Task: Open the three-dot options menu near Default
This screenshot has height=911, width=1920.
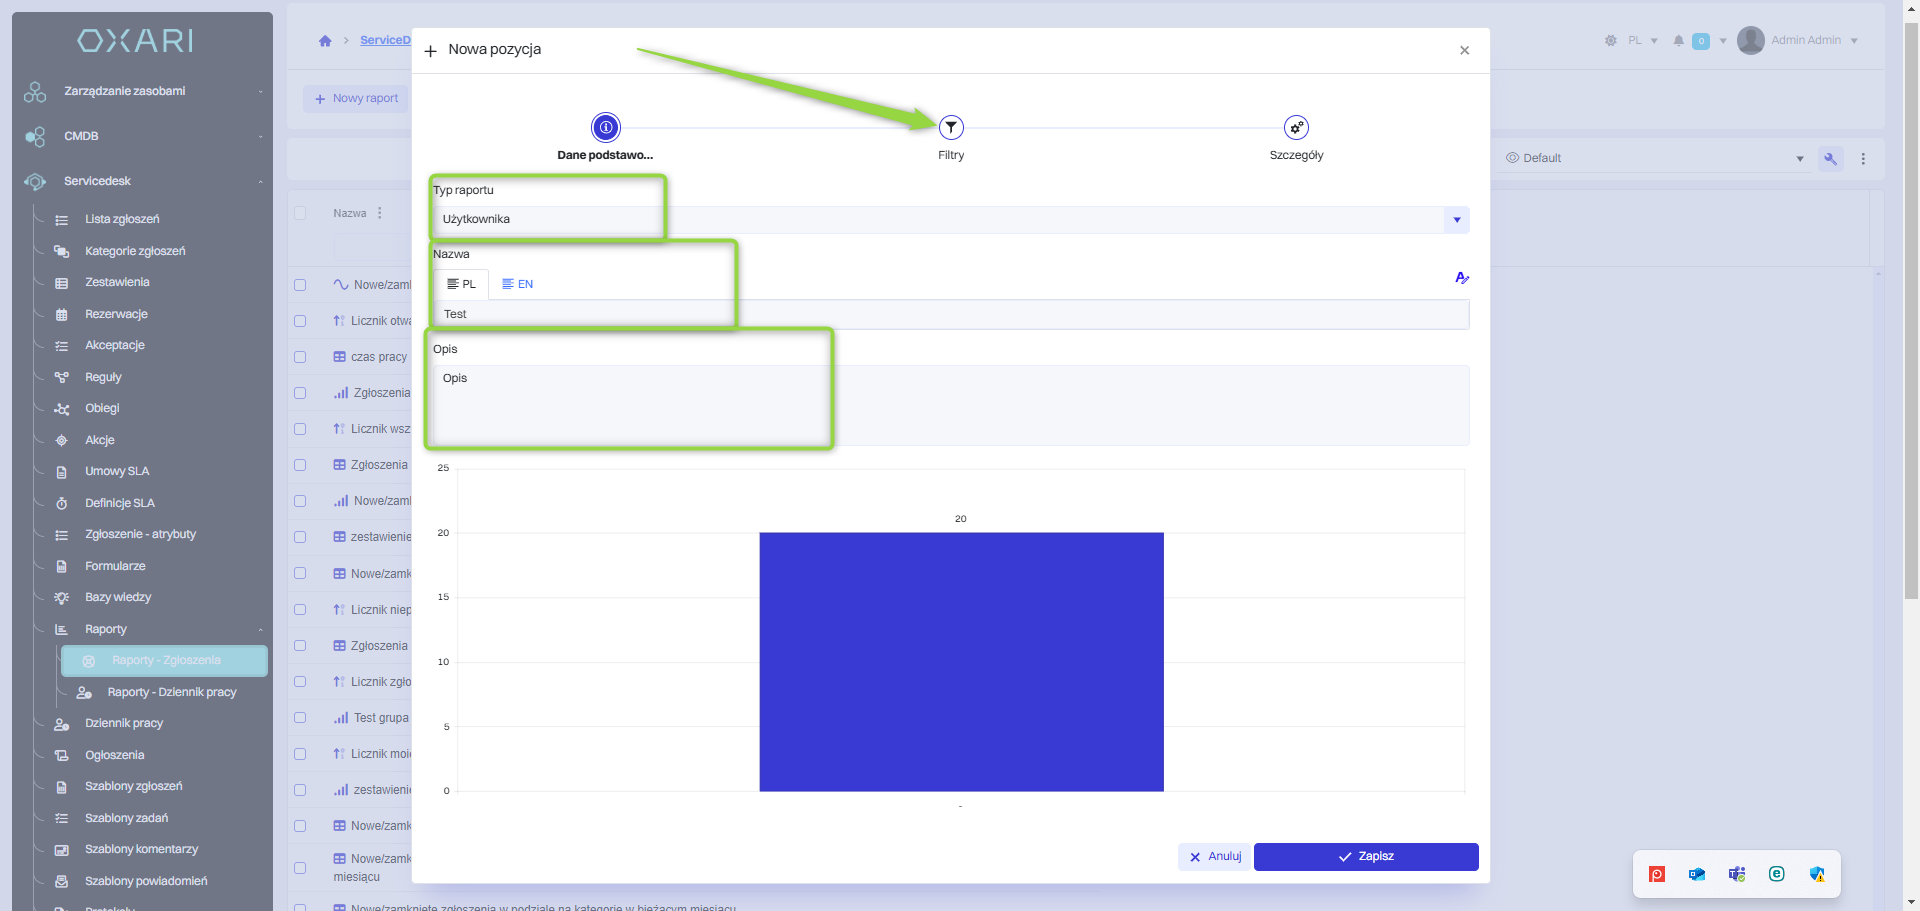Action: 1863,159
